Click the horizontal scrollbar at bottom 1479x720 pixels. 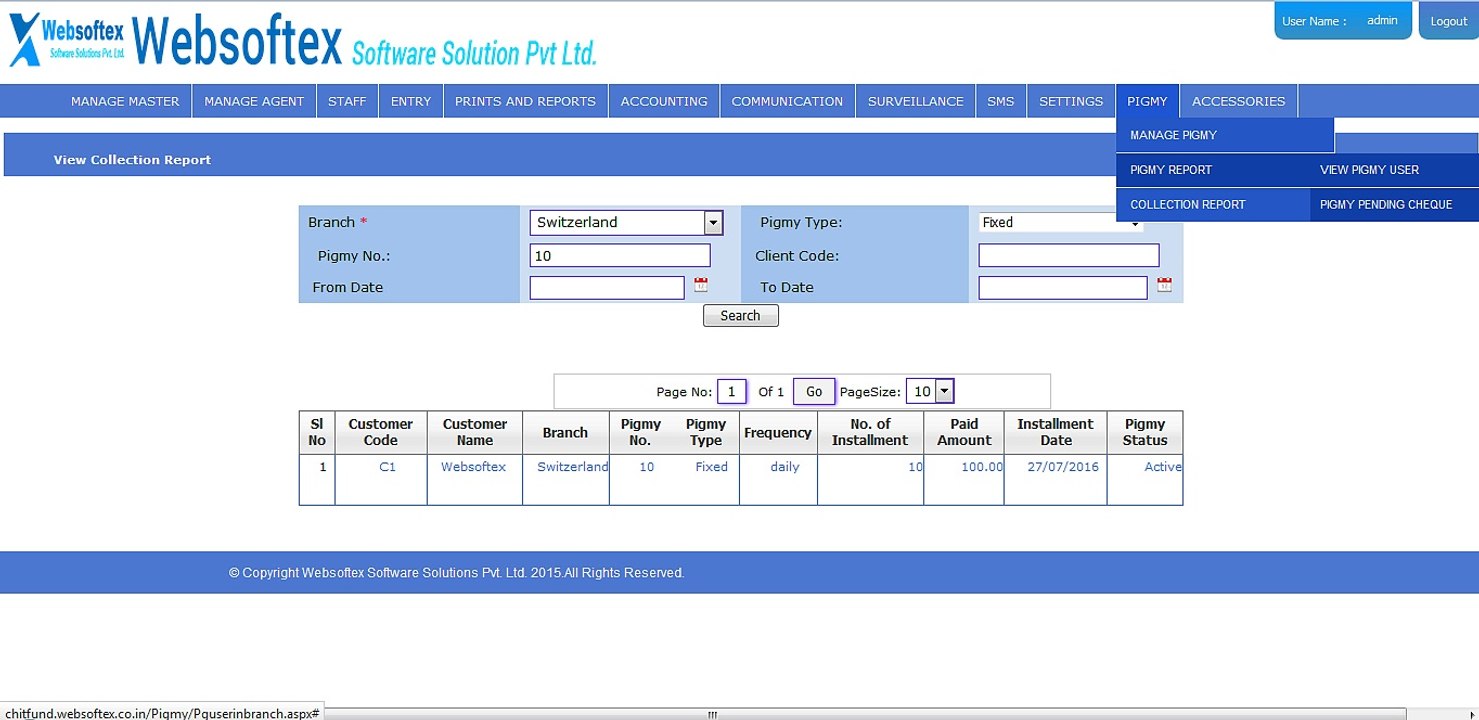tap(865, 714)
